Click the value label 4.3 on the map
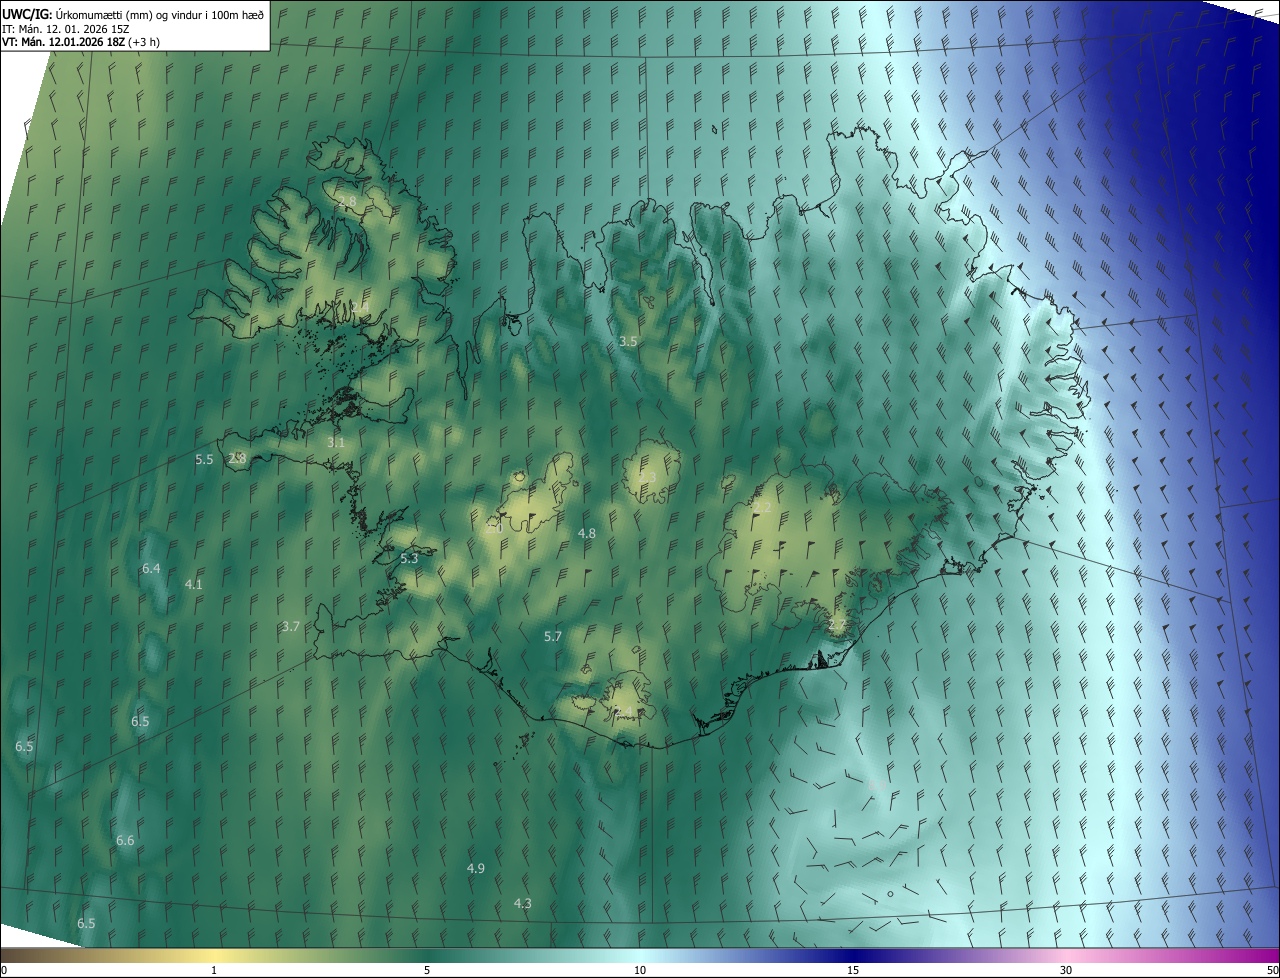 tap(523, 904)
